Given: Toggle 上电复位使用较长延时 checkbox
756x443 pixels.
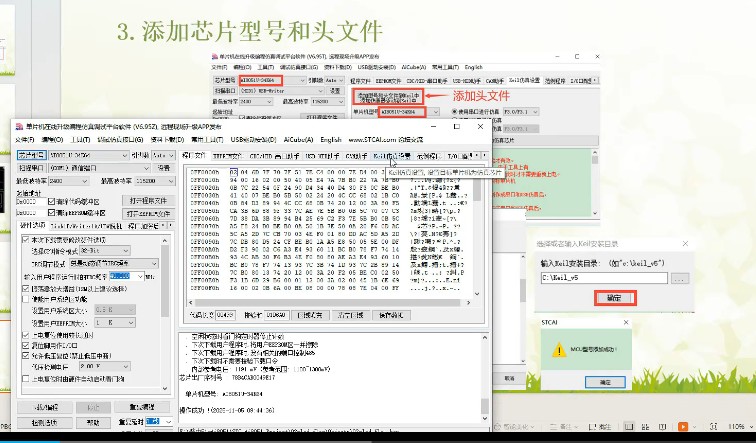Looking at the screenshot, I should pos(26,335).
